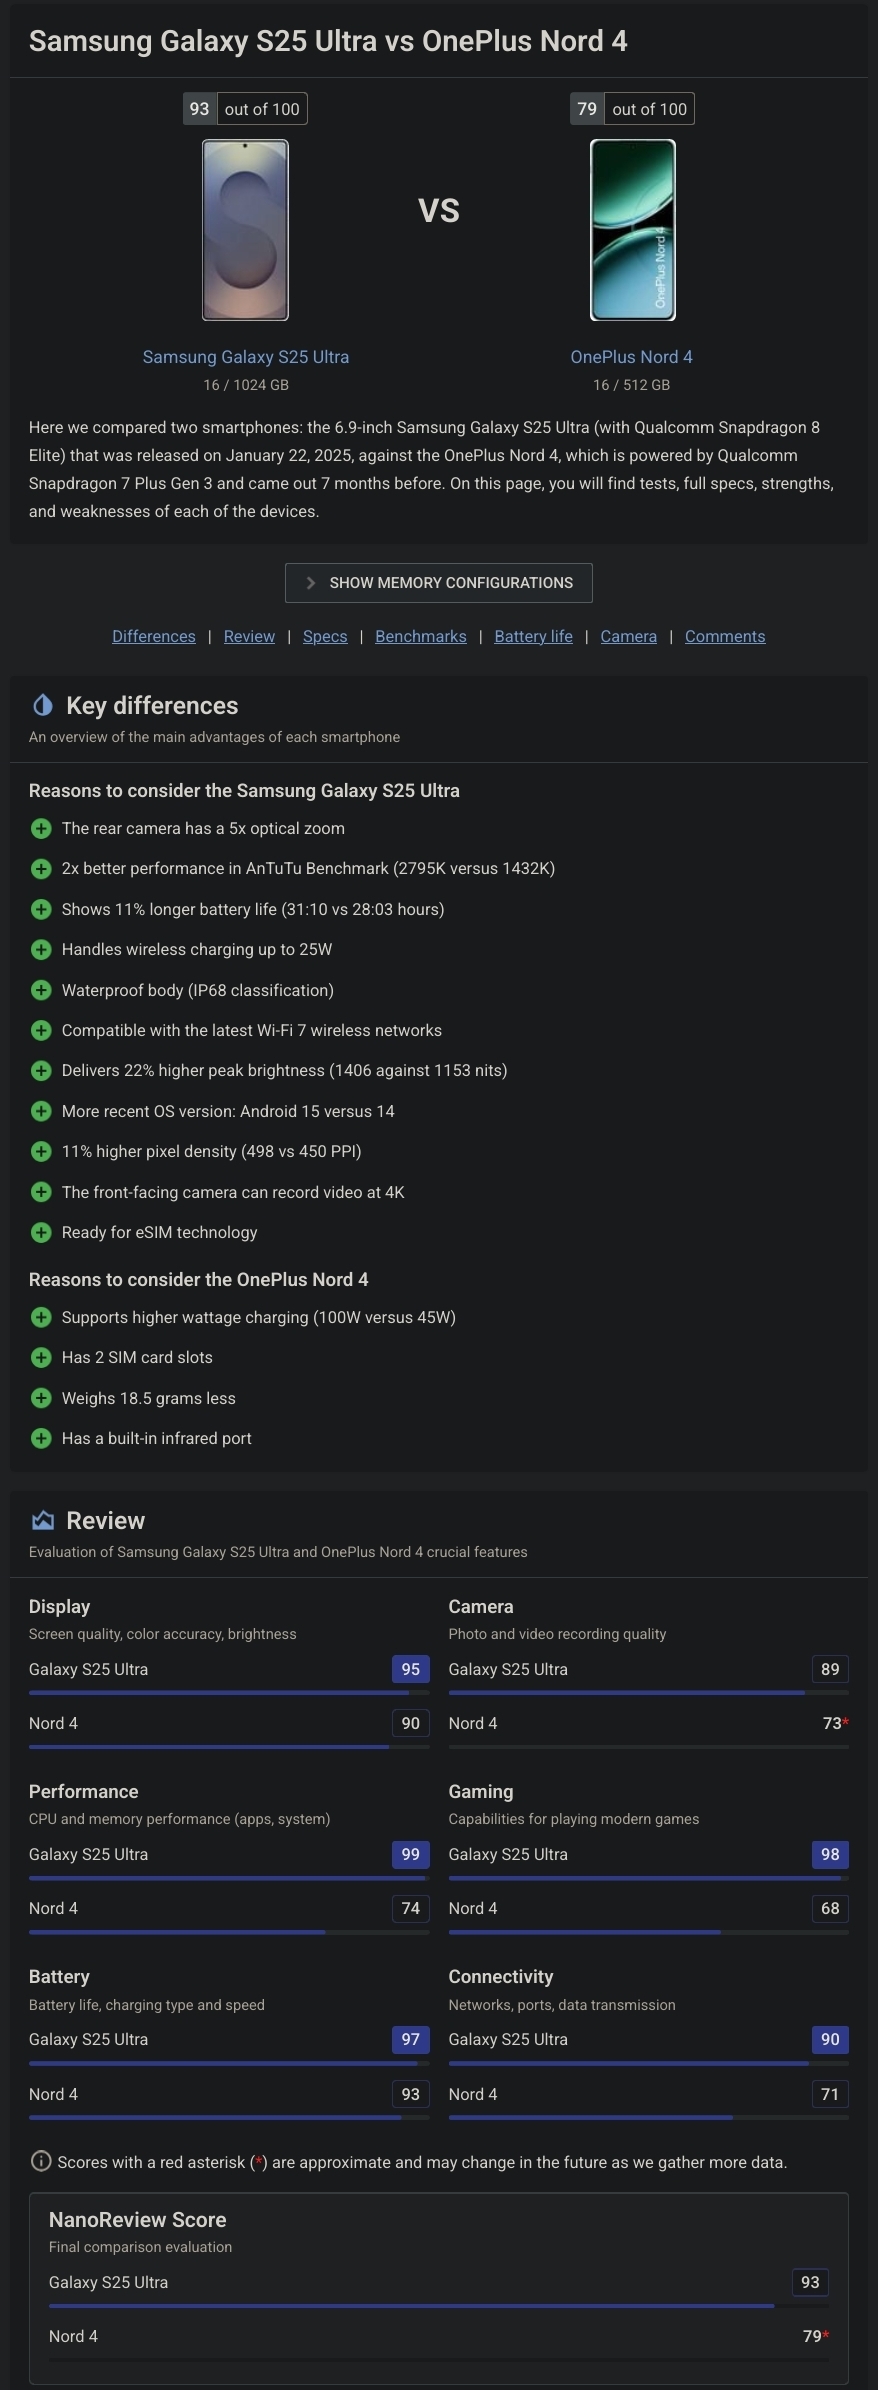Jump to the Differences section

point(154,636)
